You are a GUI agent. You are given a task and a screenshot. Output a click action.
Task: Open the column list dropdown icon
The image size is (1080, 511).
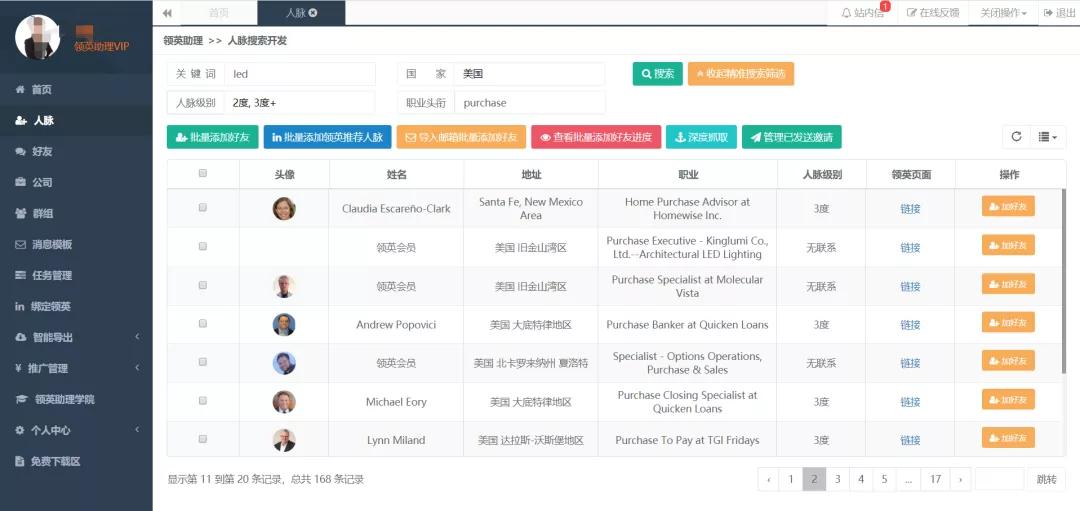[1048, 137]
